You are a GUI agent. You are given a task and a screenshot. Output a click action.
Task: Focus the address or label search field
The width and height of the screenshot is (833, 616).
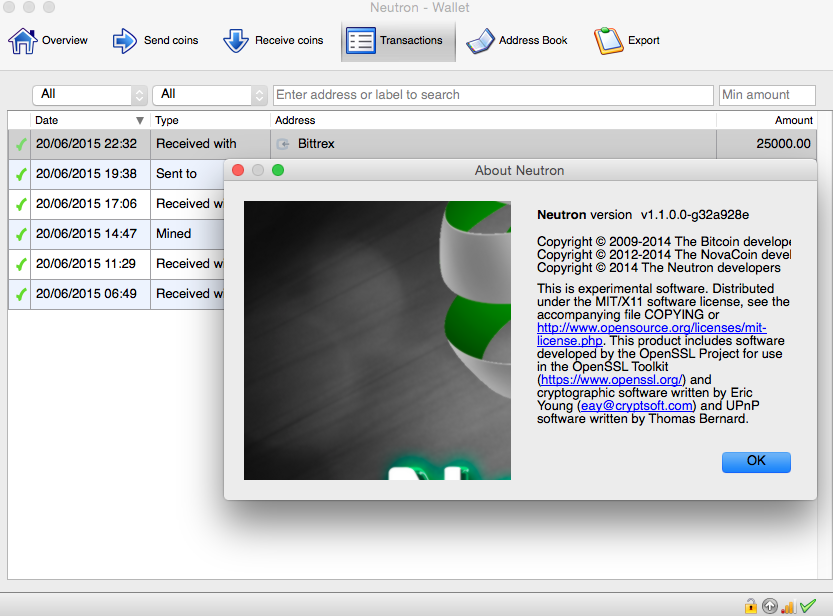[x=493, y=95]
